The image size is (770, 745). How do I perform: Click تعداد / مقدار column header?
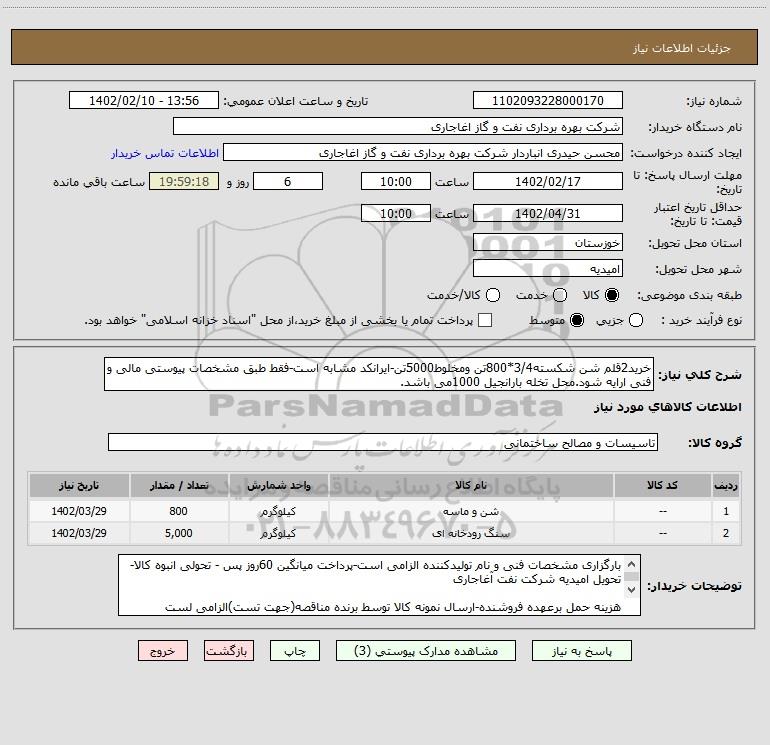click(179, 486)
